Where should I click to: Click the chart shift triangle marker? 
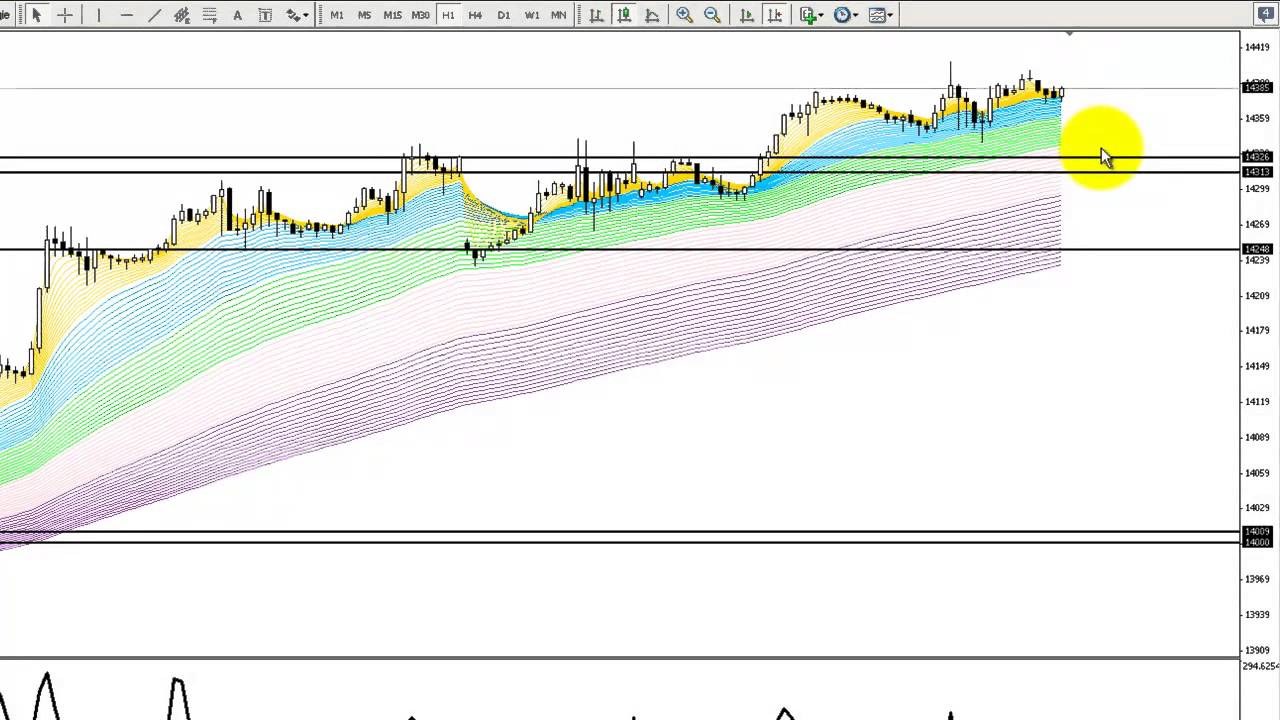click(x=1070, y=34)
